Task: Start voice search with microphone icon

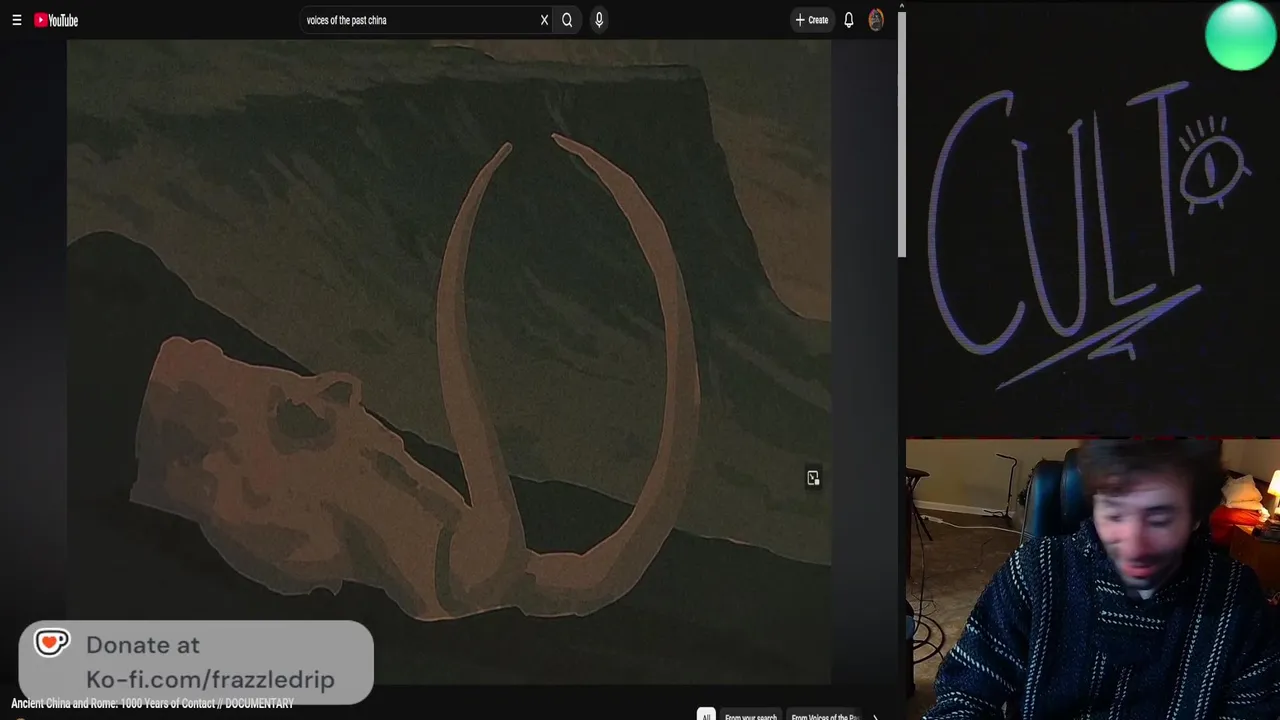Action: pos(599,20)
